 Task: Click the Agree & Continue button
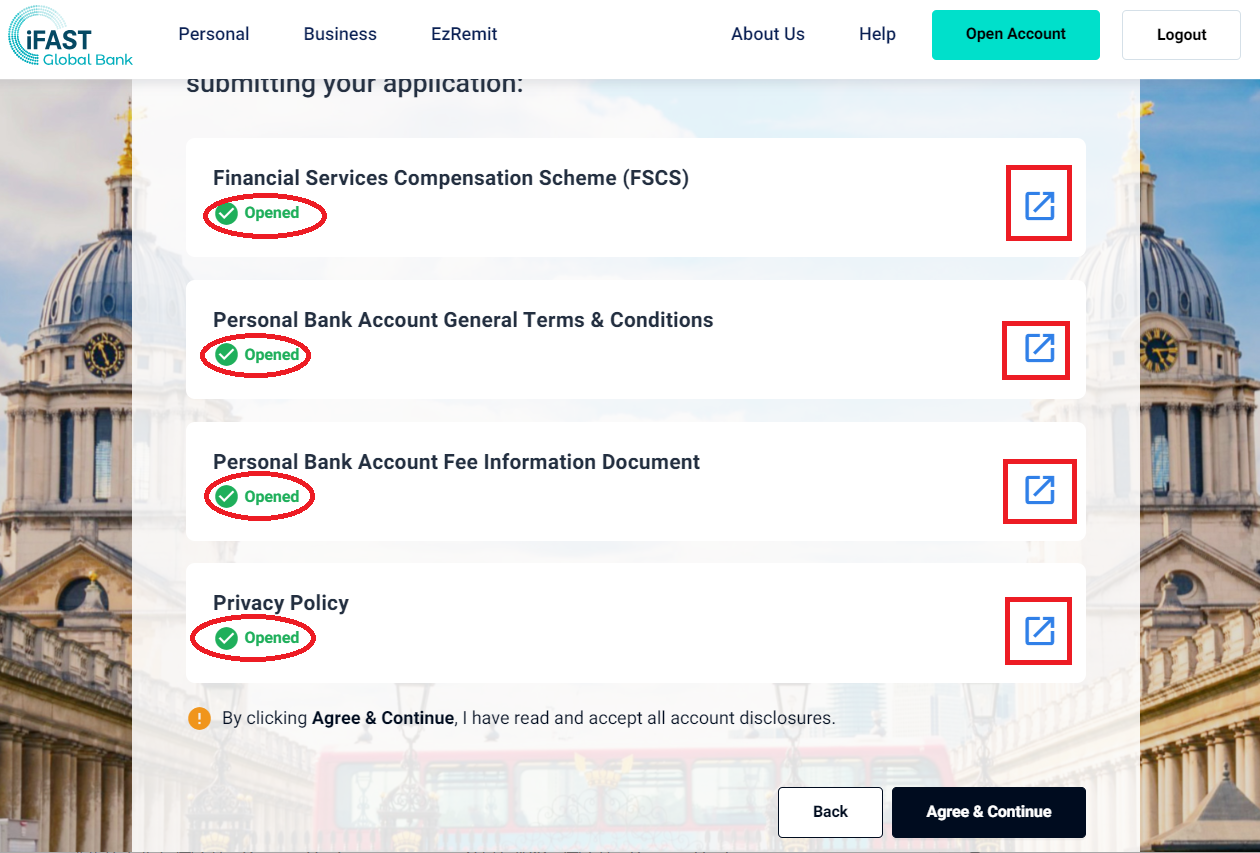988,812
